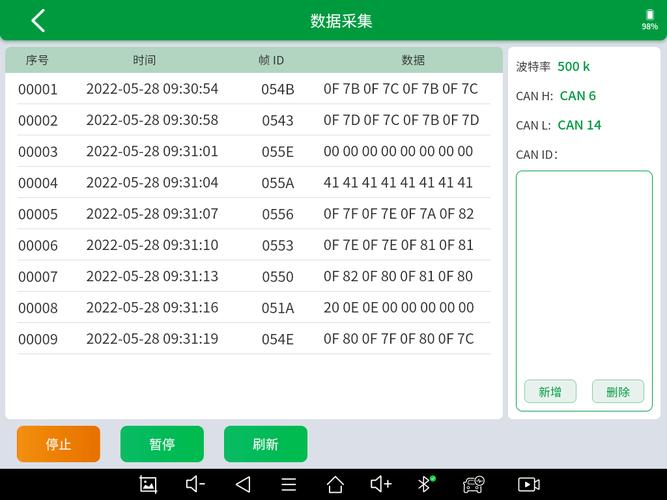This screenshot has height=500, width=667.
Task: Select frame ID 054B
Action: pyautogui.click(x=278, y=89)
